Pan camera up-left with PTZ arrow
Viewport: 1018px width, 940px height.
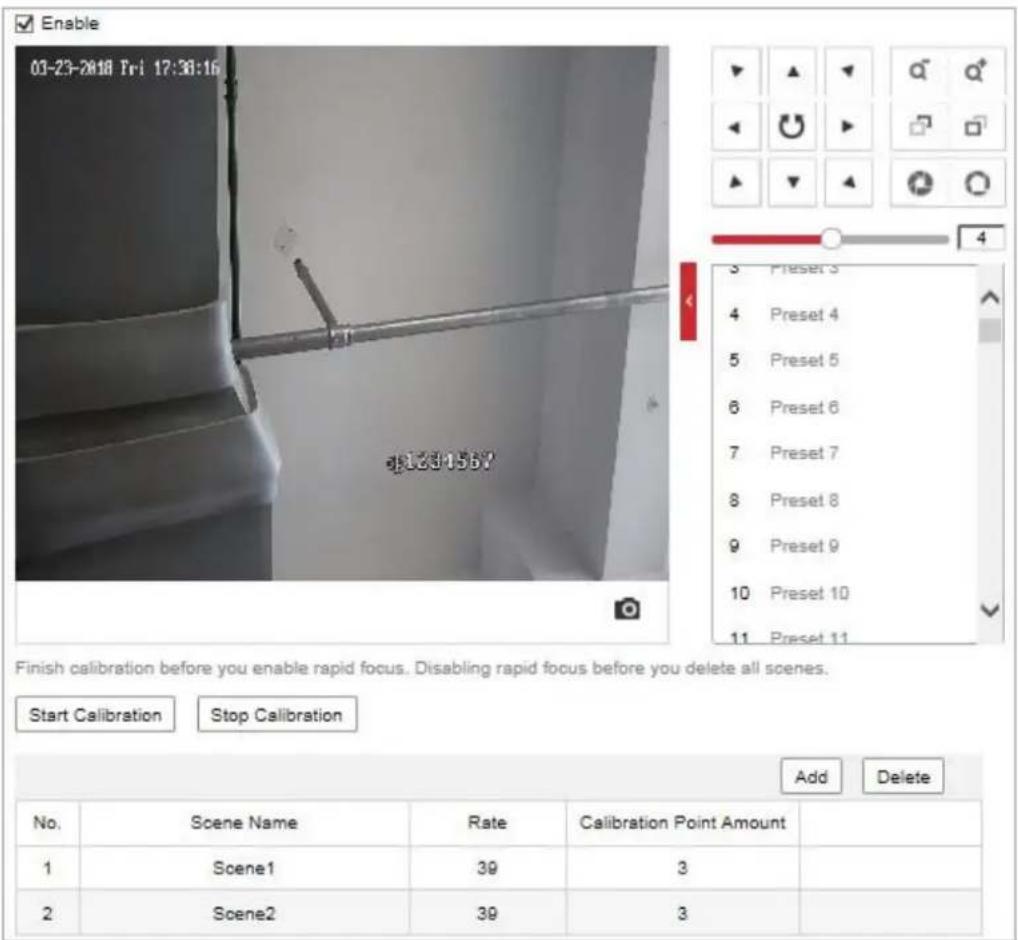pos(736,71)
